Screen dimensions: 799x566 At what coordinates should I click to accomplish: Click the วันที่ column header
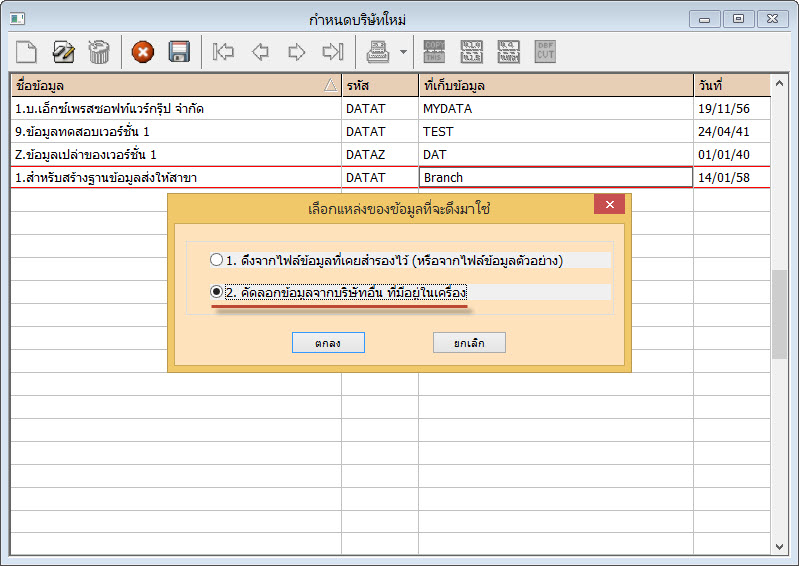pos(732,85)
